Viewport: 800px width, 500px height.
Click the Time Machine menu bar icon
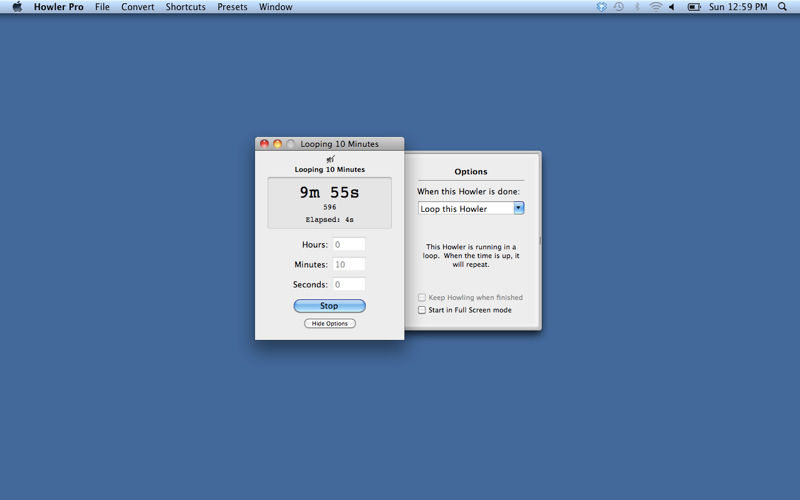[619, 7]
